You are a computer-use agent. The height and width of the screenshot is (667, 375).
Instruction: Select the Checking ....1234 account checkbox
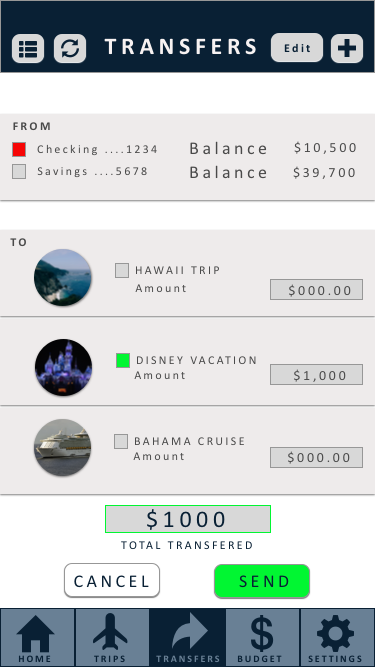click(19, 149)
